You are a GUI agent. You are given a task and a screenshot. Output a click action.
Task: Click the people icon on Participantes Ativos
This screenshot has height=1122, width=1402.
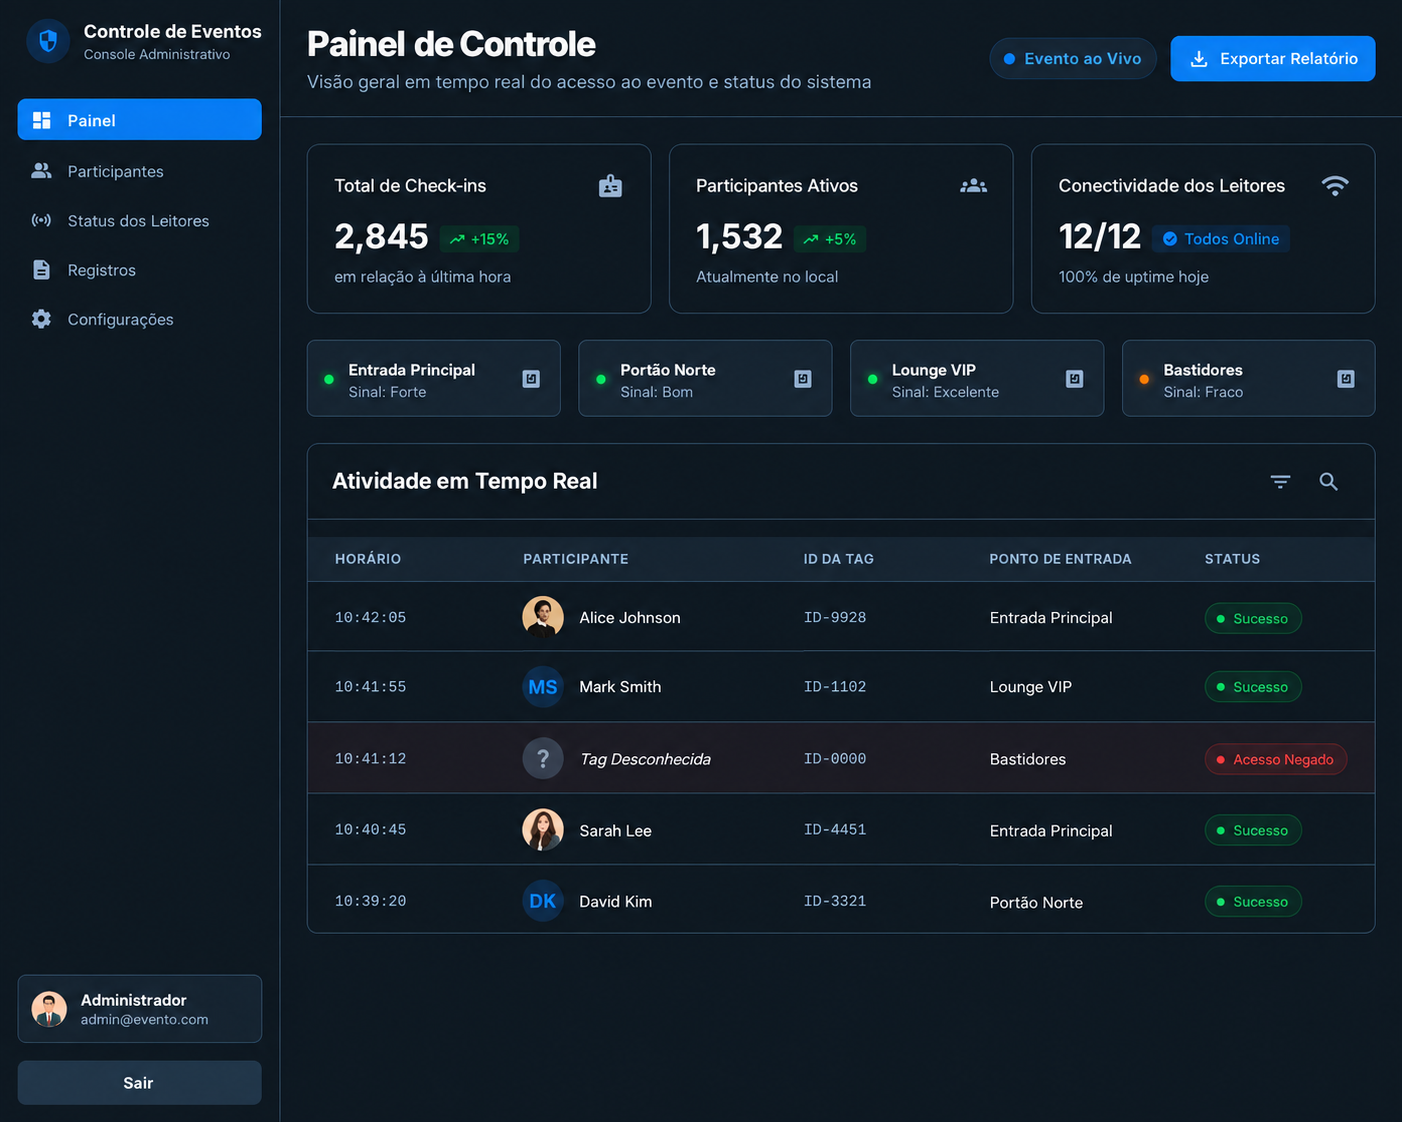(x=973, y=186)
